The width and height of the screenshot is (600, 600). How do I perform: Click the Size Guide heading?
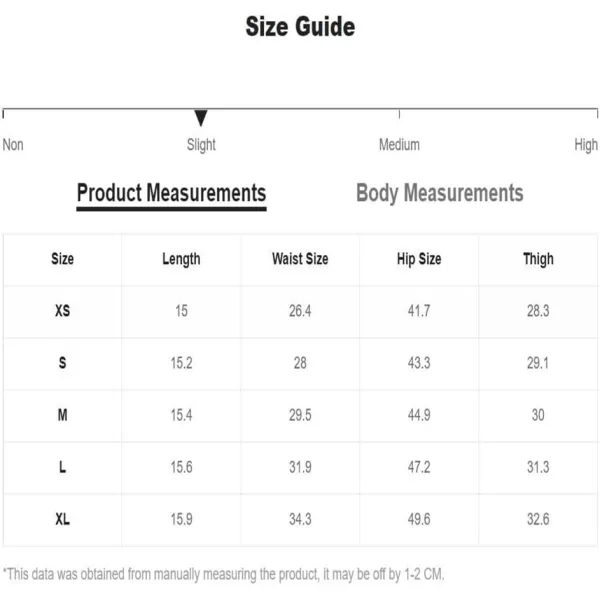(x=300, y=27)
